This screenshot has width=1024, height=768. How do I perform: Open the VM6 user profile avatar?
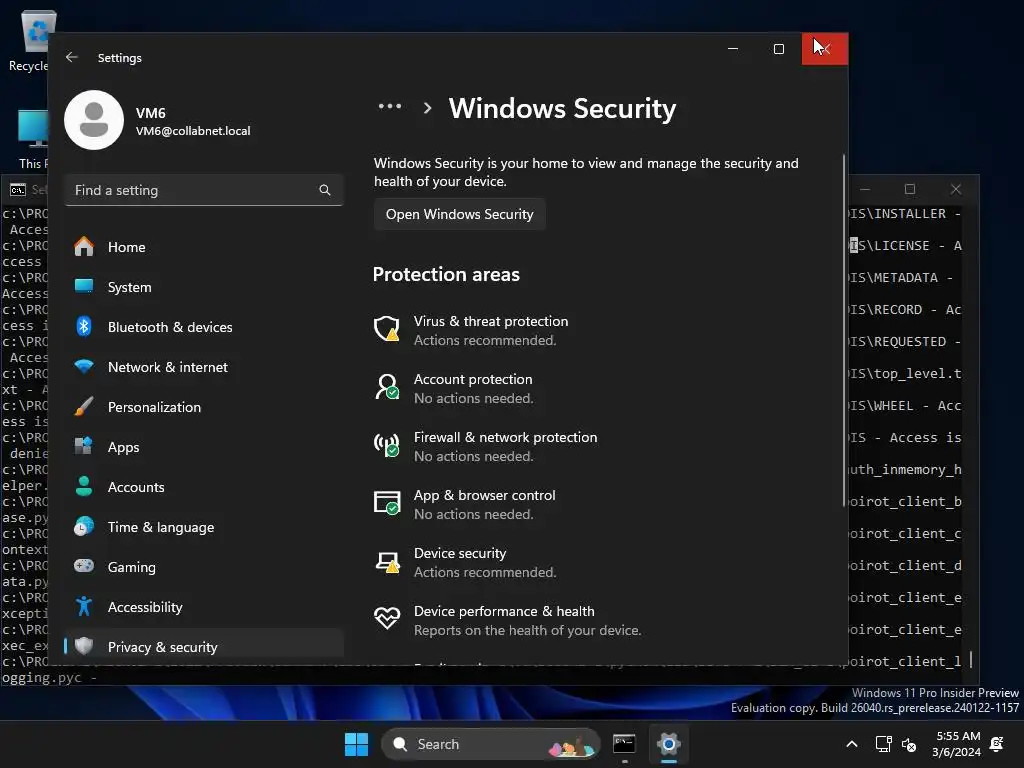94,120
